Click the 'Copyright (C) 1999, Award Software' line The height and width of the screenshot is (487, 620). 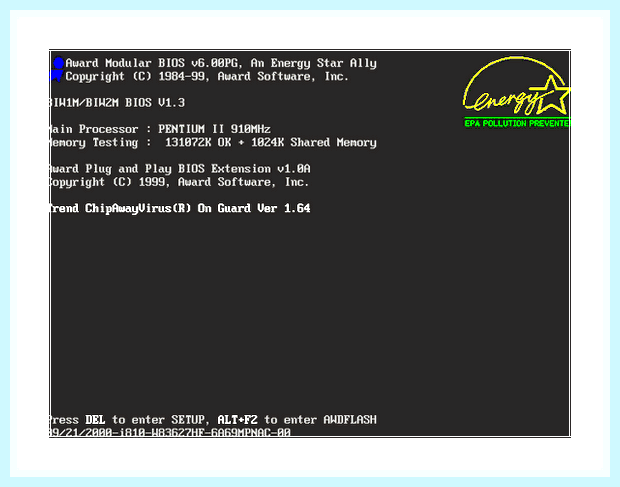tap(179, 182)
